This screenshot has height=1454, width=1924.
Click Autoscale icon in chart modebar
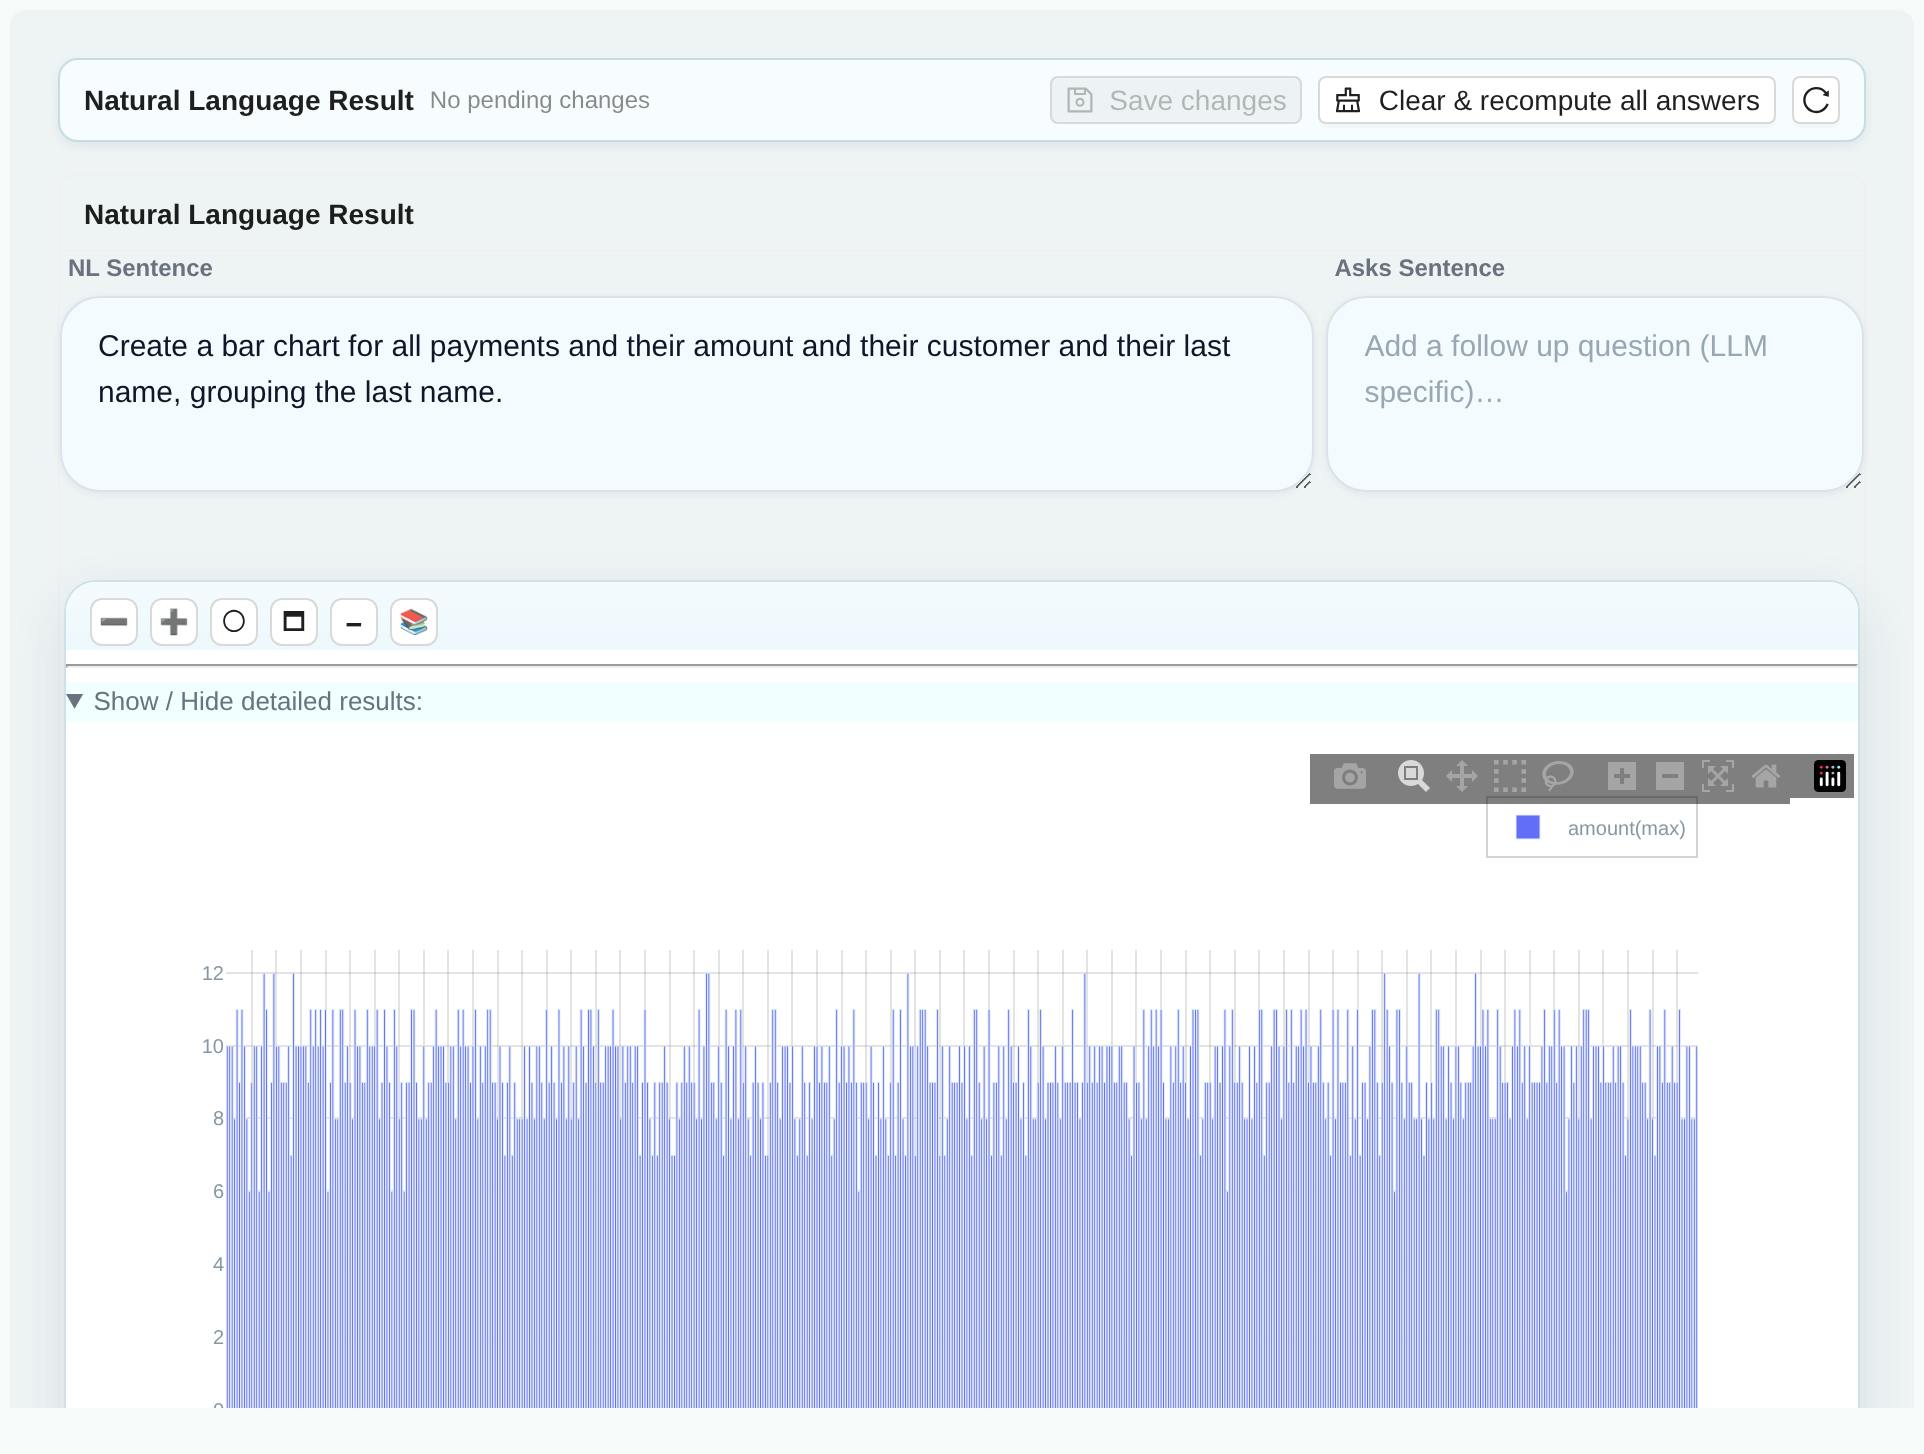1718,776
